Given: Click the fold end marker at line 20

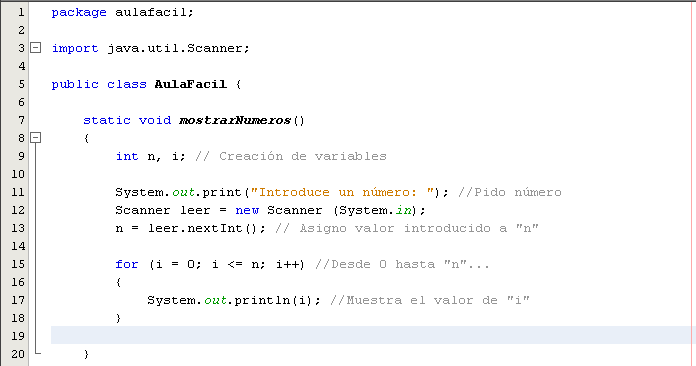Looking at the screenshot, I should click(x=37, y=351).
